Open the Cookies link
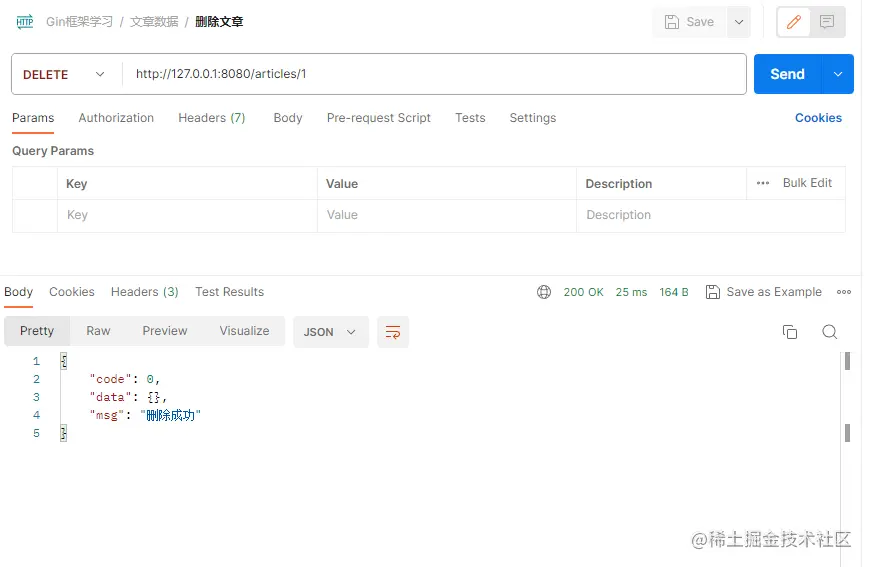 (818, 118)
